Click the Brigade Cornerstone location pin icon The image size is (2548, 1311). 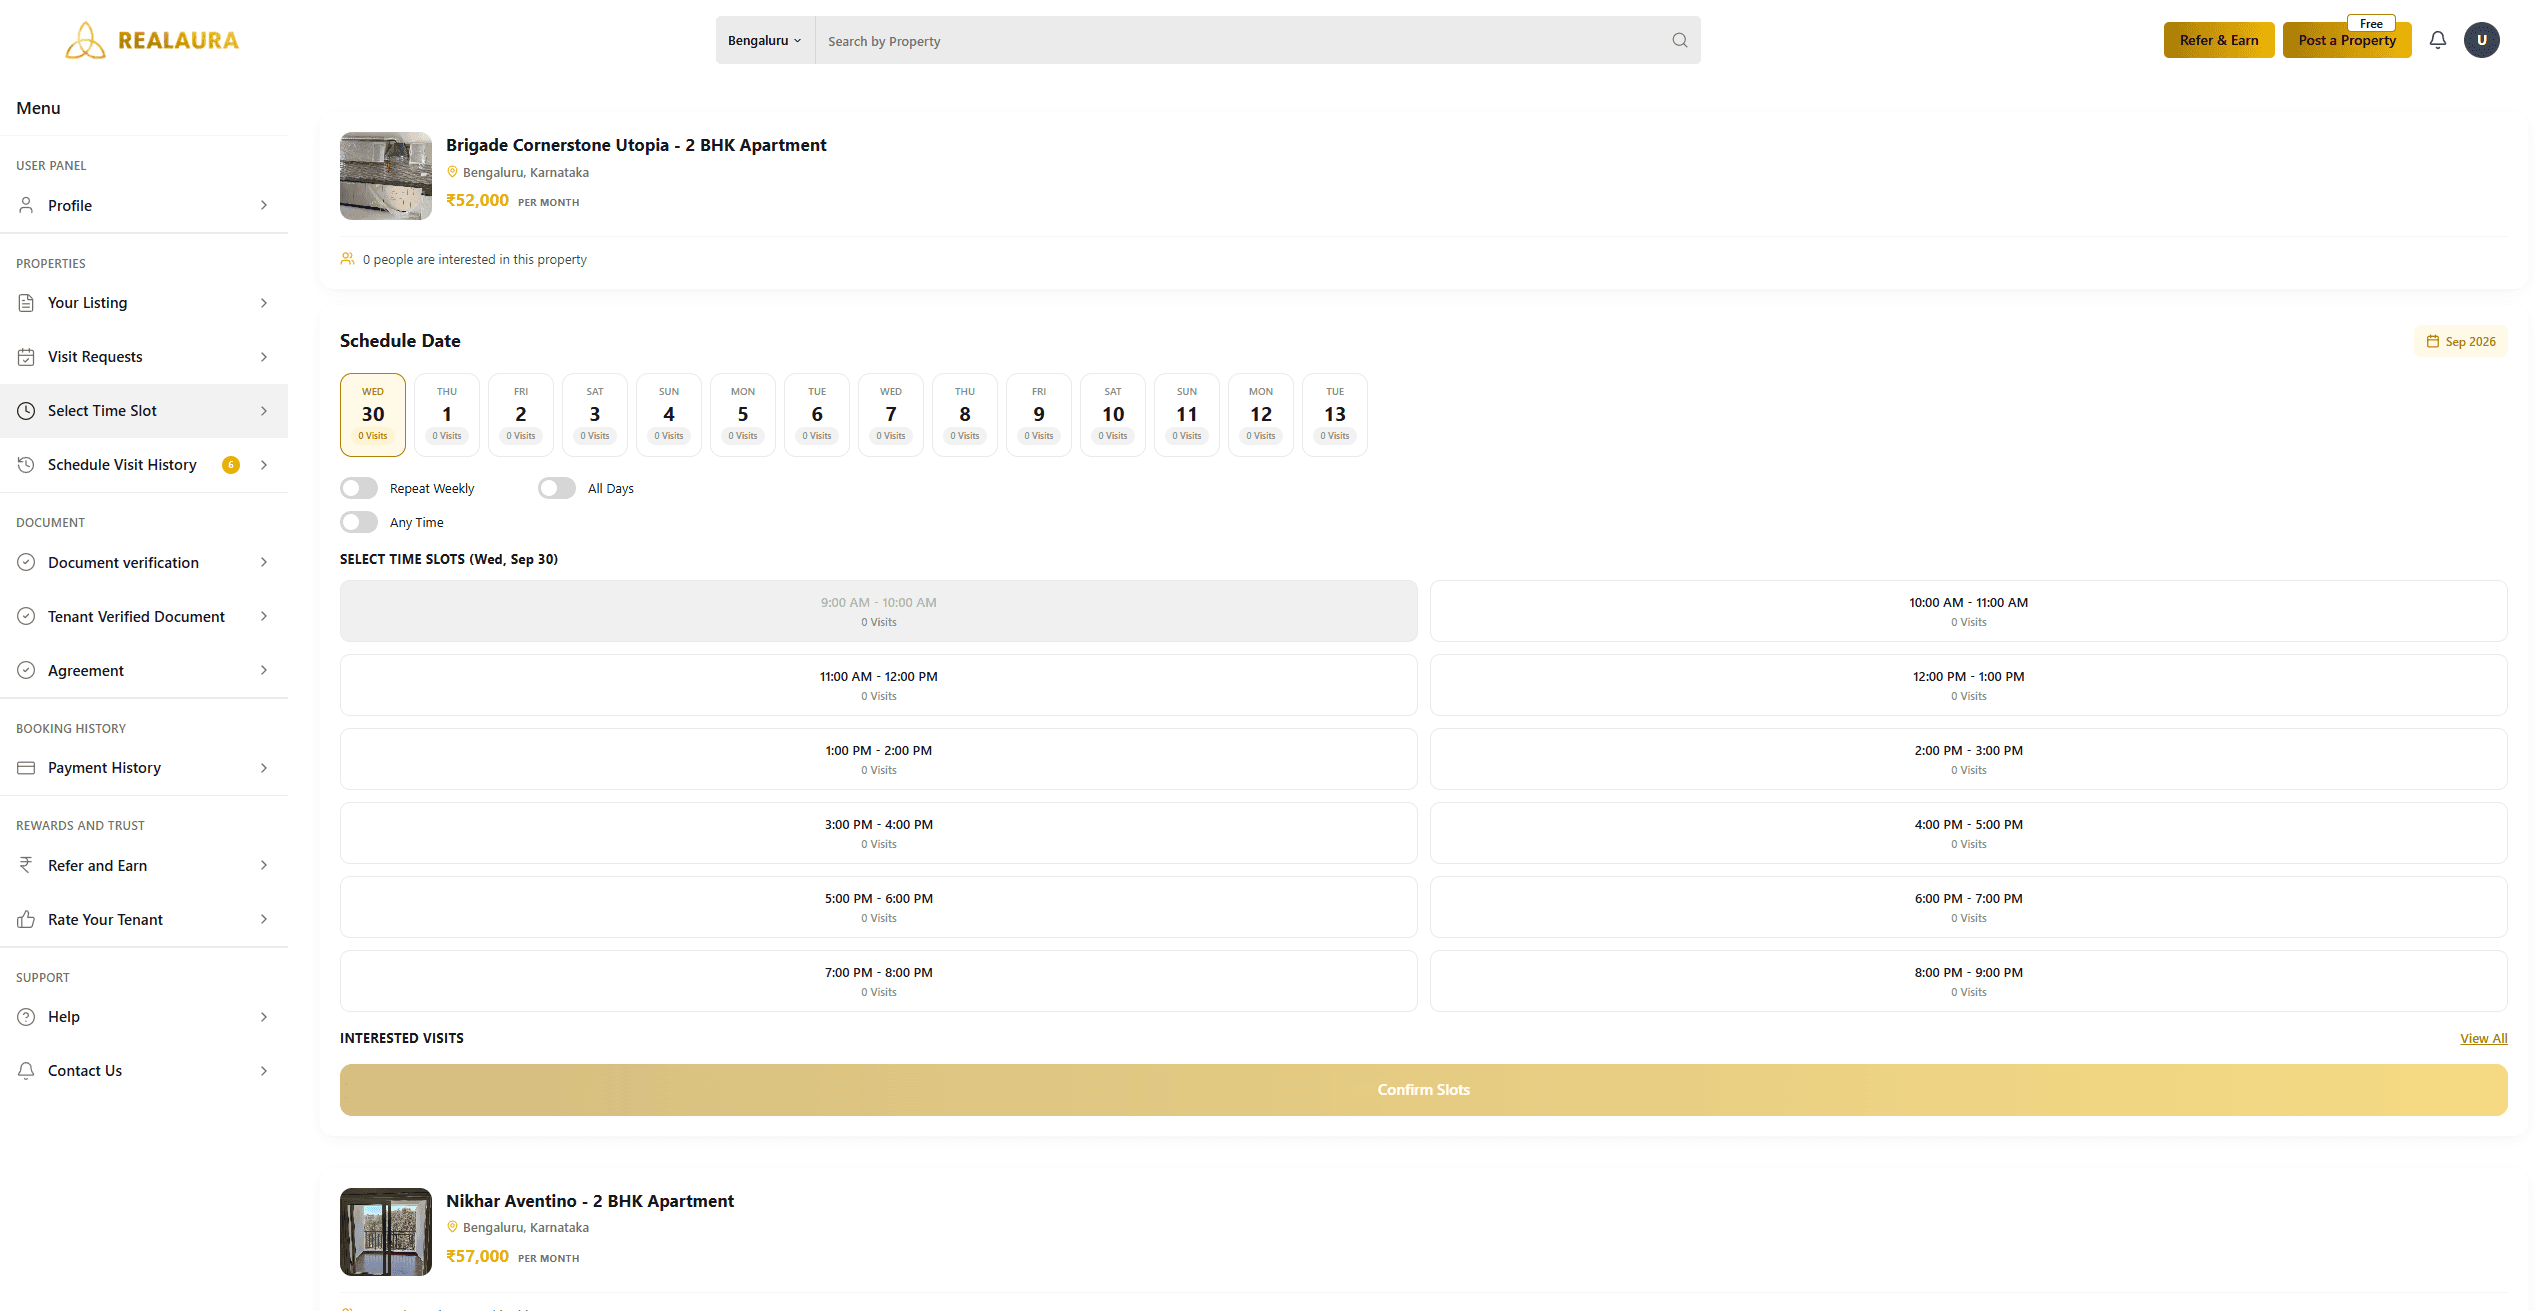point(452,172)
